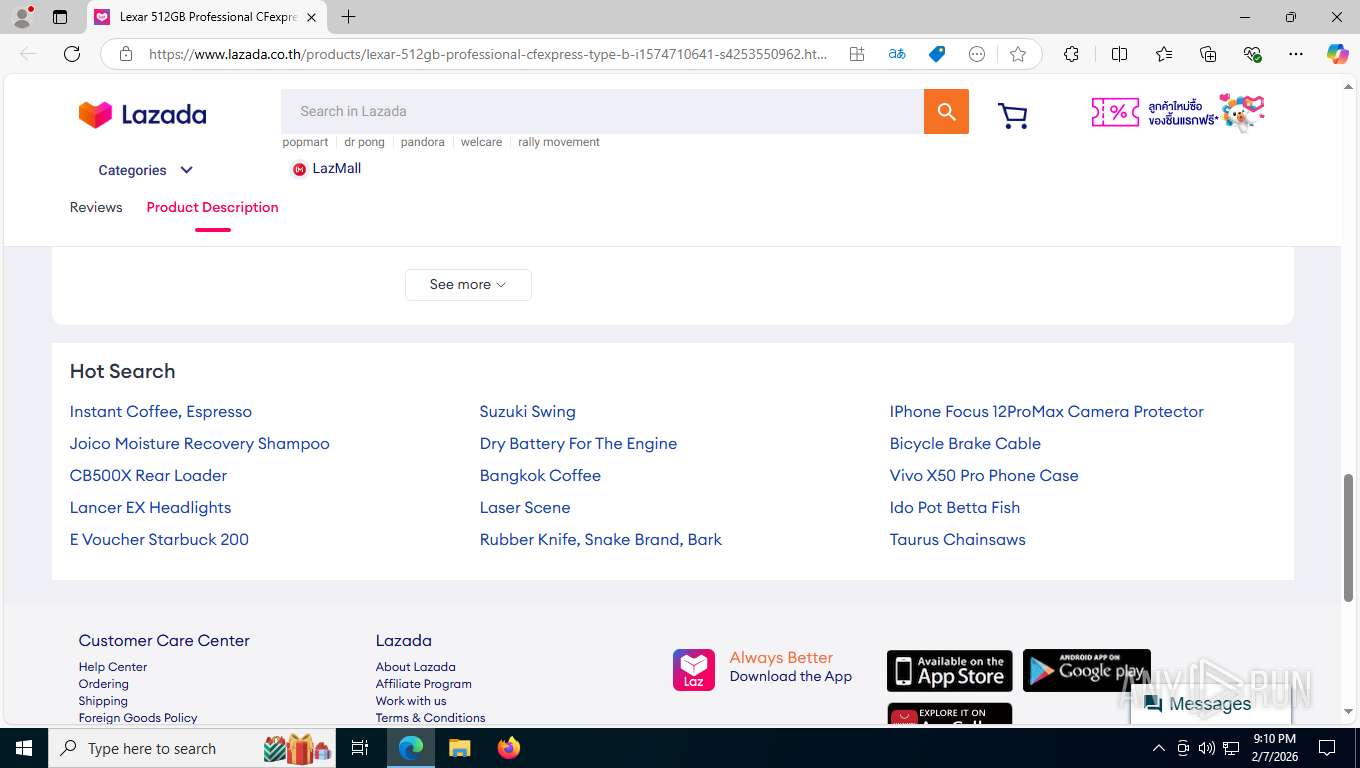Click suggested search popmart
The image size is (1360, 768).
click(305, 142)
